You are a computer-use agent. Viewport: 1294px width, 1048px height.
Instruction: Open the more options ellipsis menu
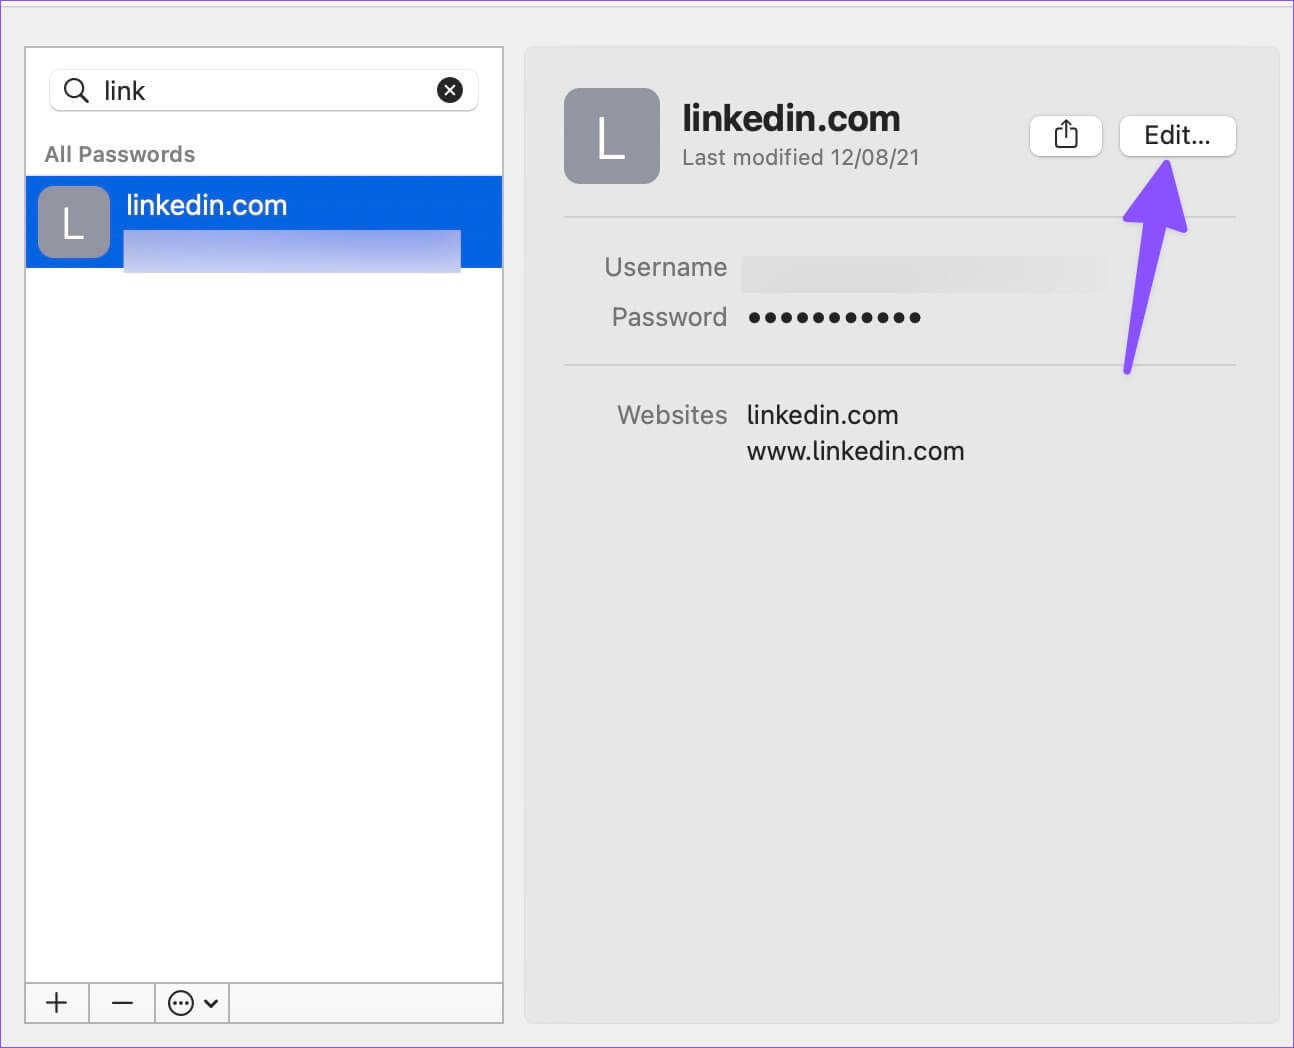[x=192, y=1002]
